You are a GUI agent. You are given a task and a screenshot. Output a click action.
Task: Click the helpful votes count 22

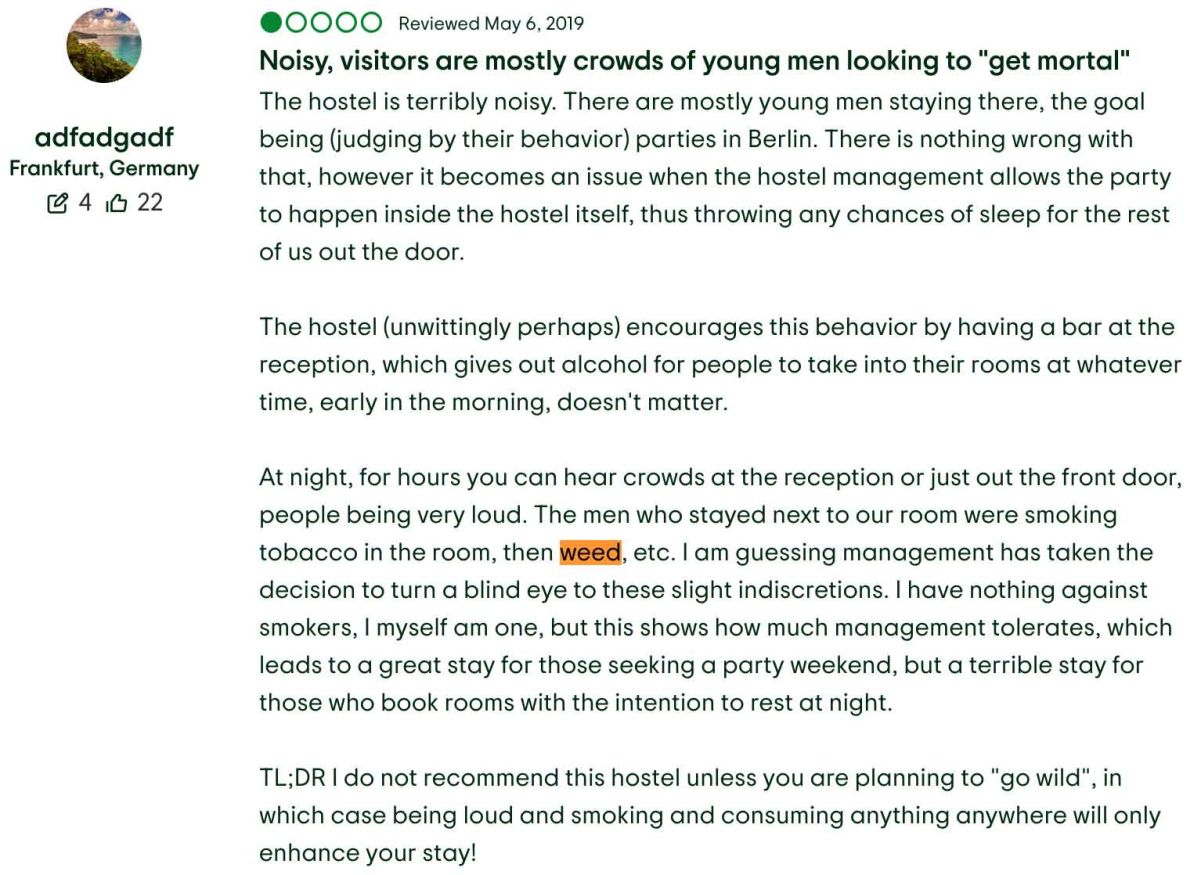click(149, 204)
